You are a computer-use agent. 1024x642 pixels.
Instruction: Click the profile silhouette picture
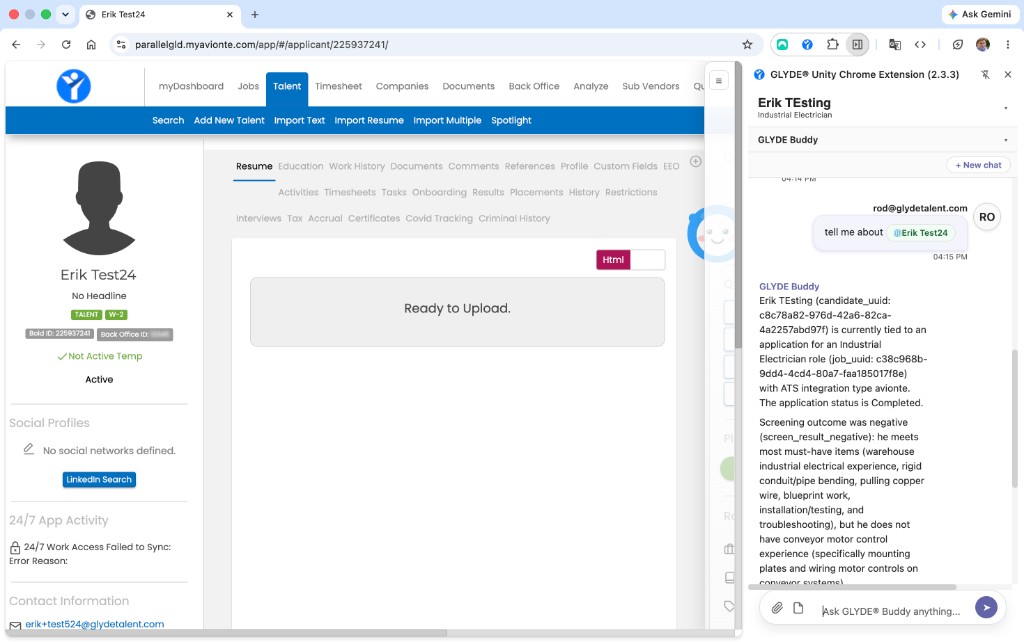99,208
